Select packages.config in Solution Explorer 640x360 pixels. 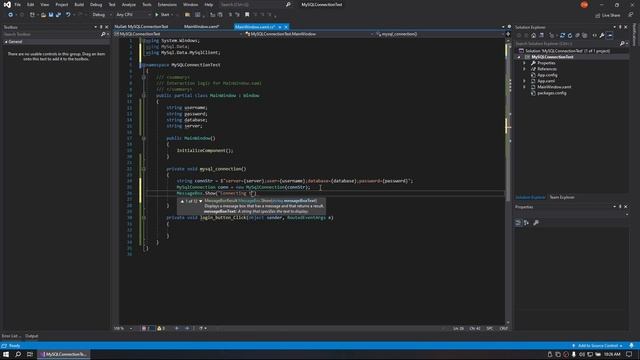point(551,93)
